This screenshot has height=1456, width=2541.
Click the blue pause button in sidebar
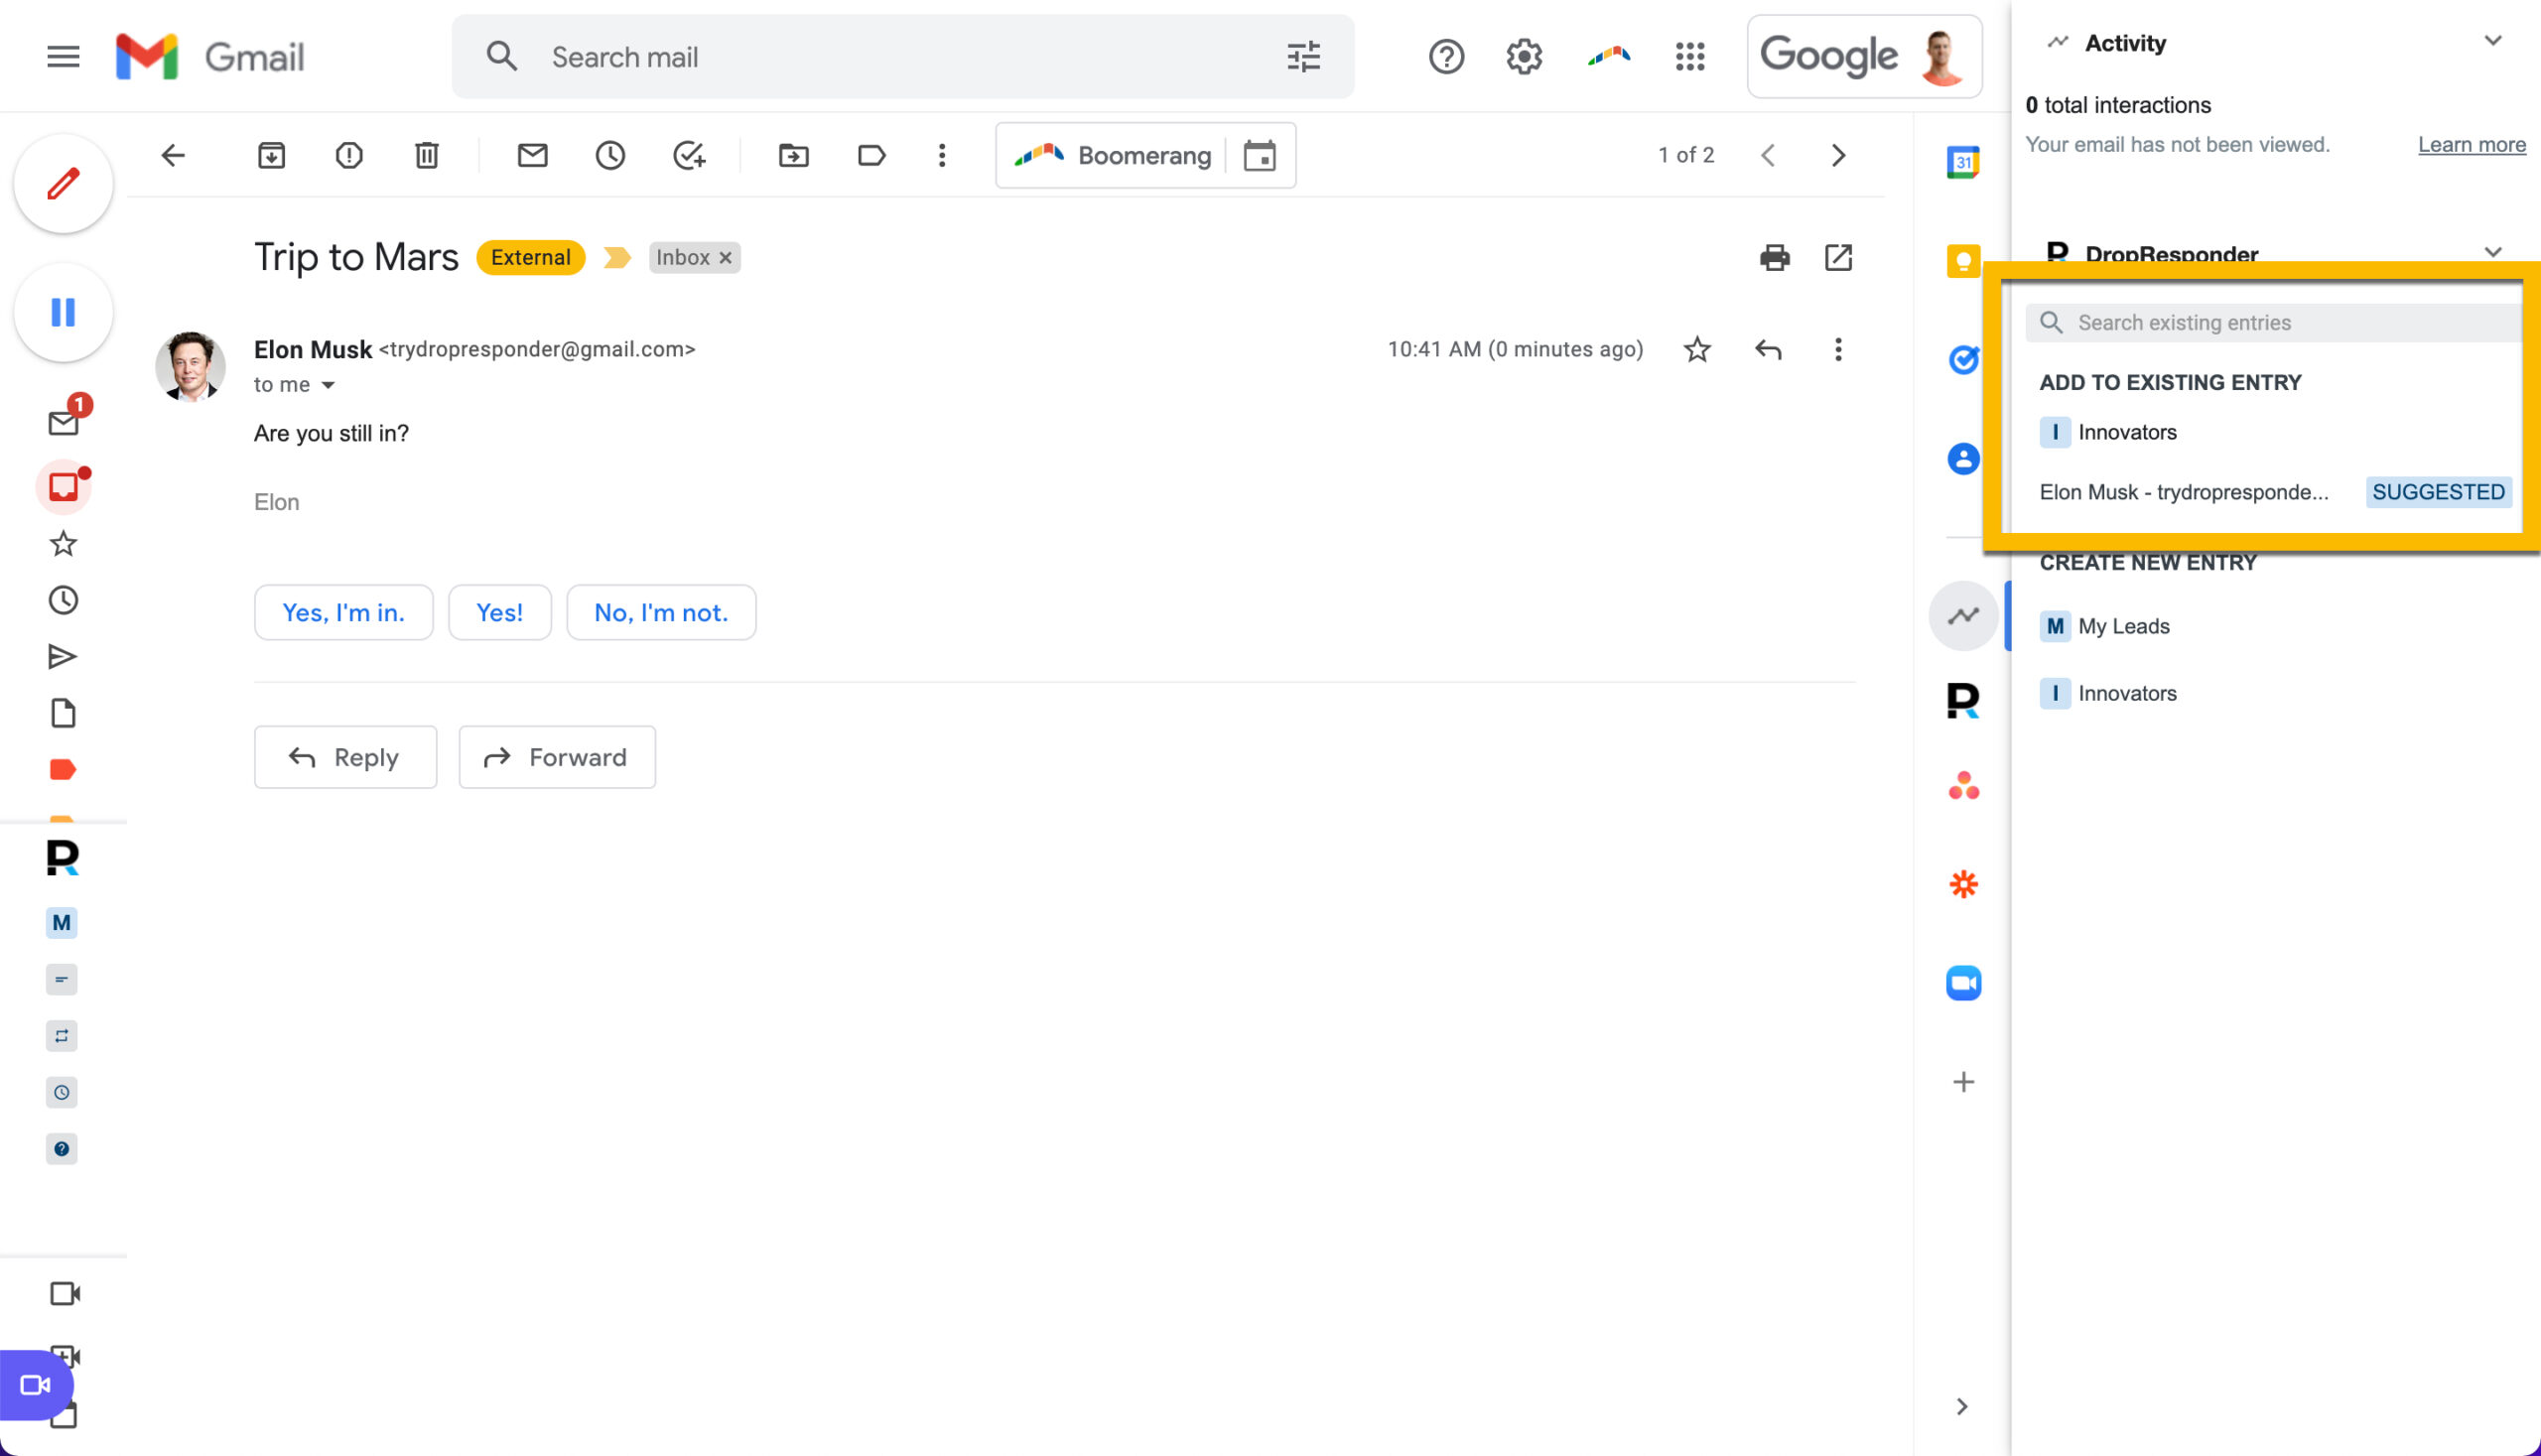pyautogui.click(x=63, y=312)
